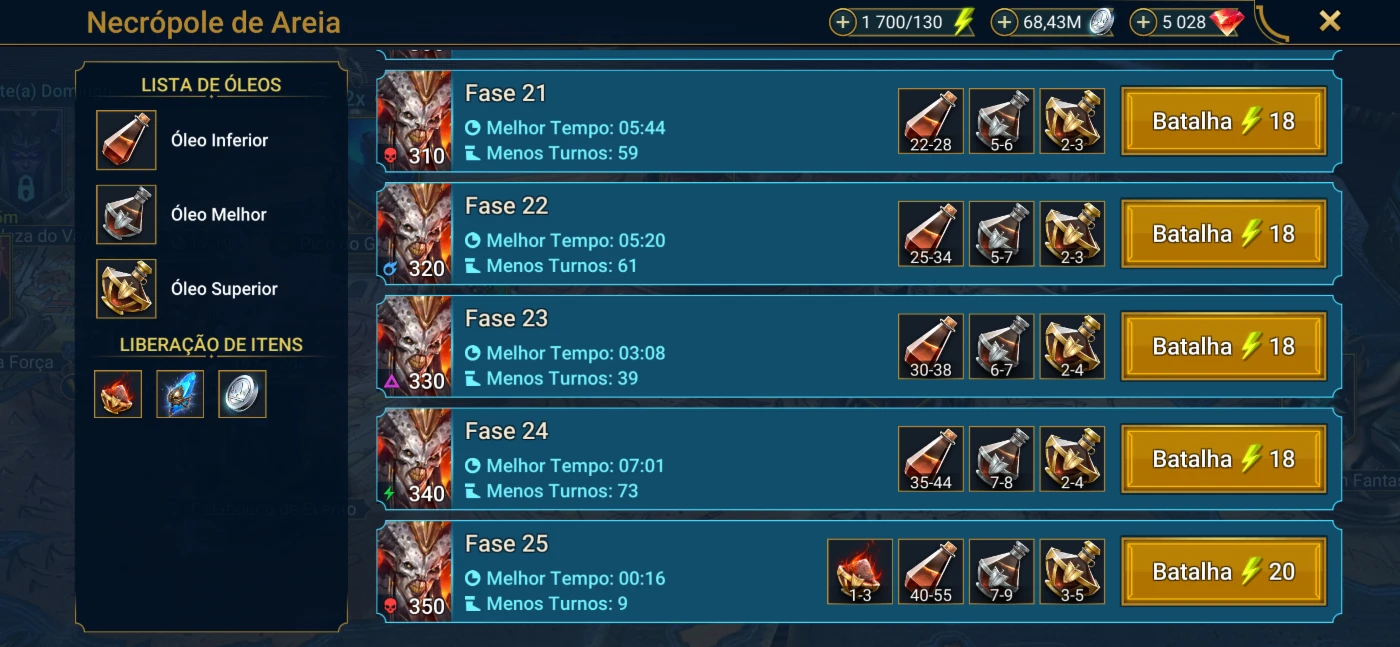The image size is (1400, 647).
Task: Start Batalha for Fase 22
Action: 1224,234
